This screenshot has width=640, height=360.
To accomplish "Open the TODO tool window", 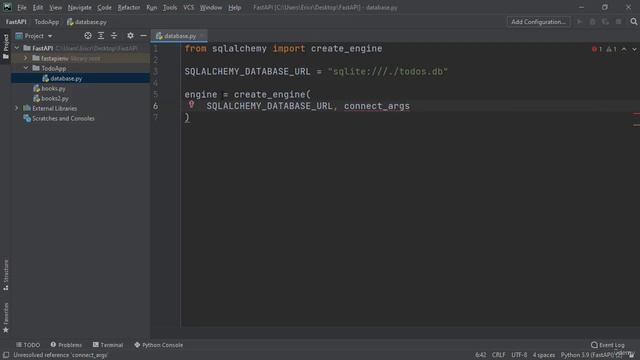I will click(x=28, y=345).
